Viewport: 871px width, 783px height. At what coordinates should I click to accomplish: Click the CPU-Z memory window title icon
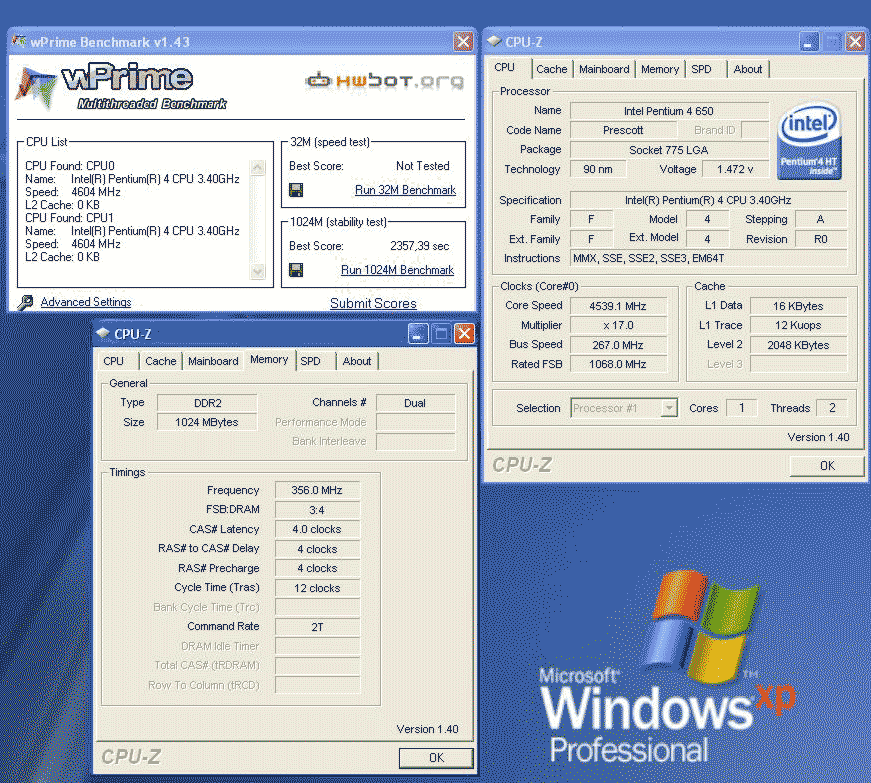click(x=103, y=333)
